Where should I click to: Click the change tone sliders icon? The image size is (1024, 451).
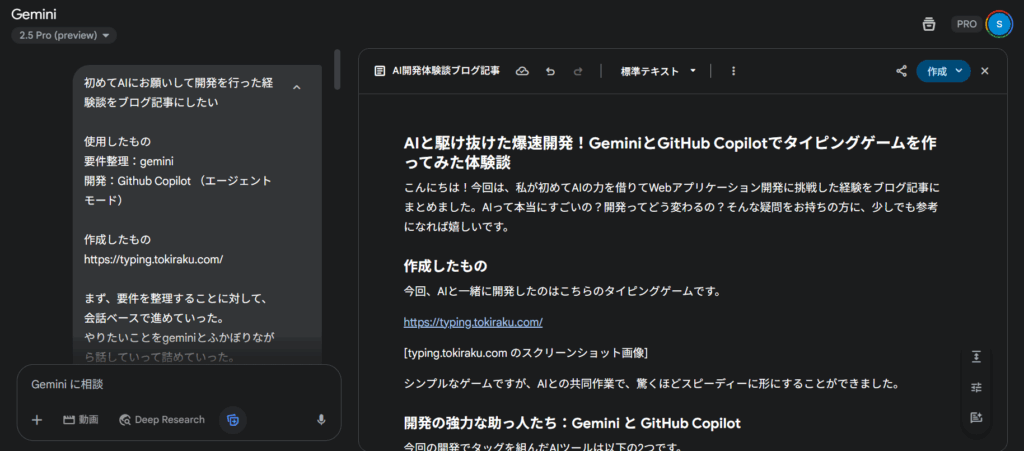tap(976, 387)
